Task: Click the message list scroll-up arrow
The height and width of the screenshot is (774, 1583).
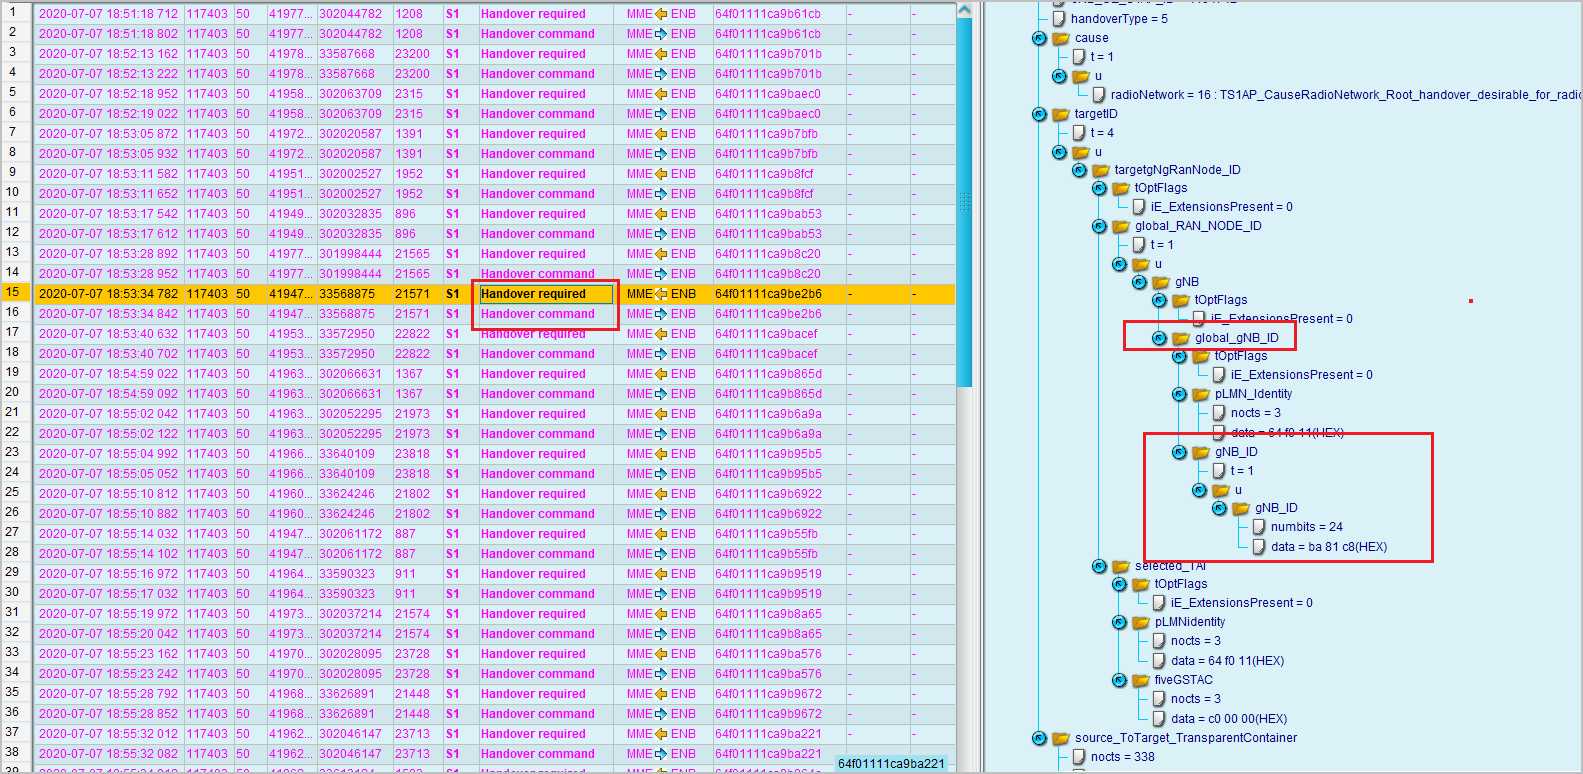Action: [x=964, y=10]
